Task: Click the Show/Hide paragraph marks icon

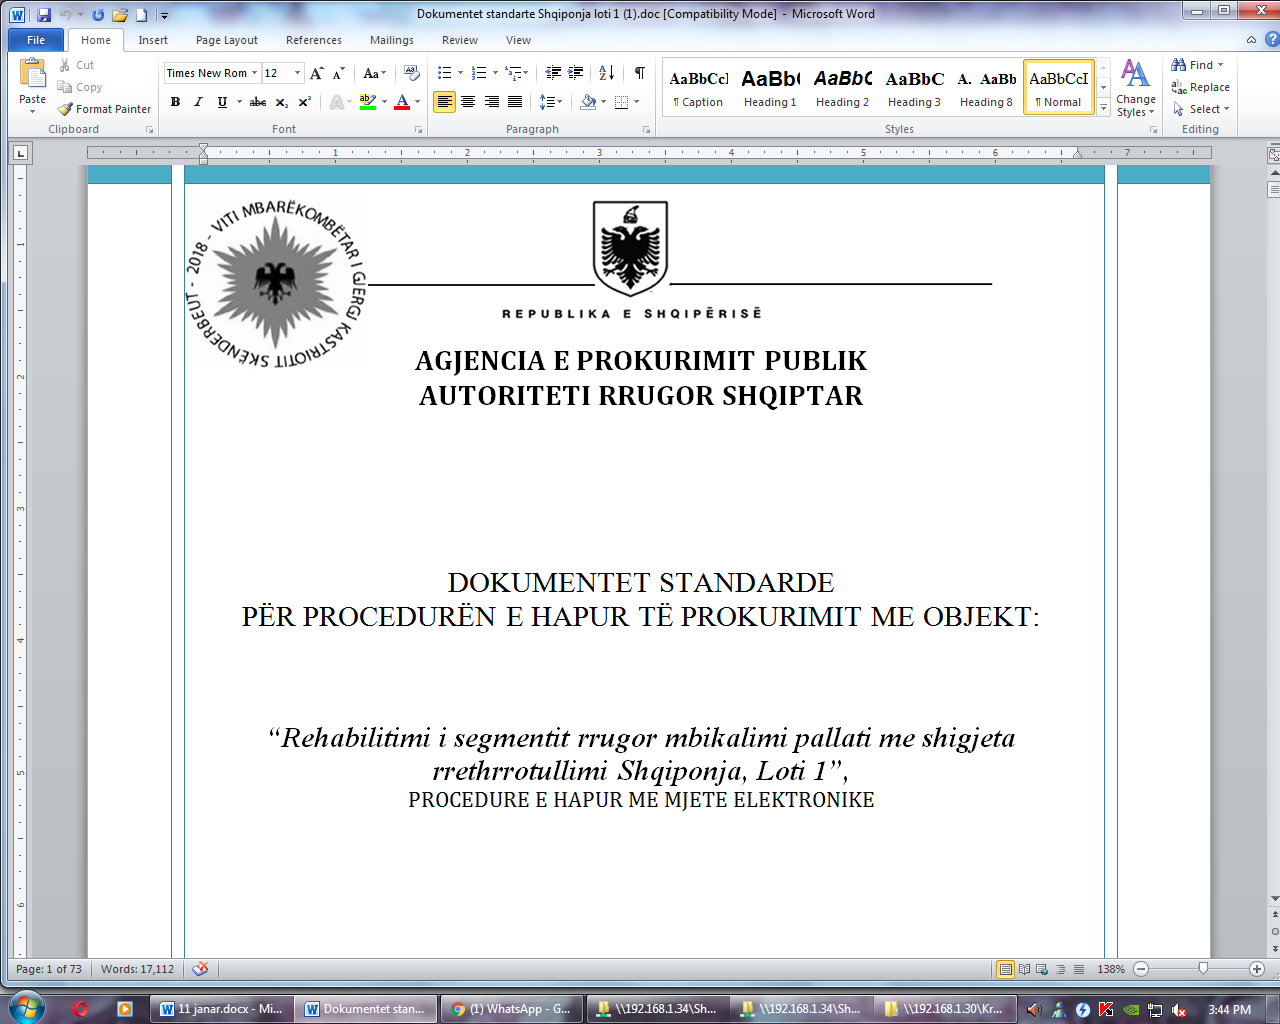Action: tap(640, 73)
